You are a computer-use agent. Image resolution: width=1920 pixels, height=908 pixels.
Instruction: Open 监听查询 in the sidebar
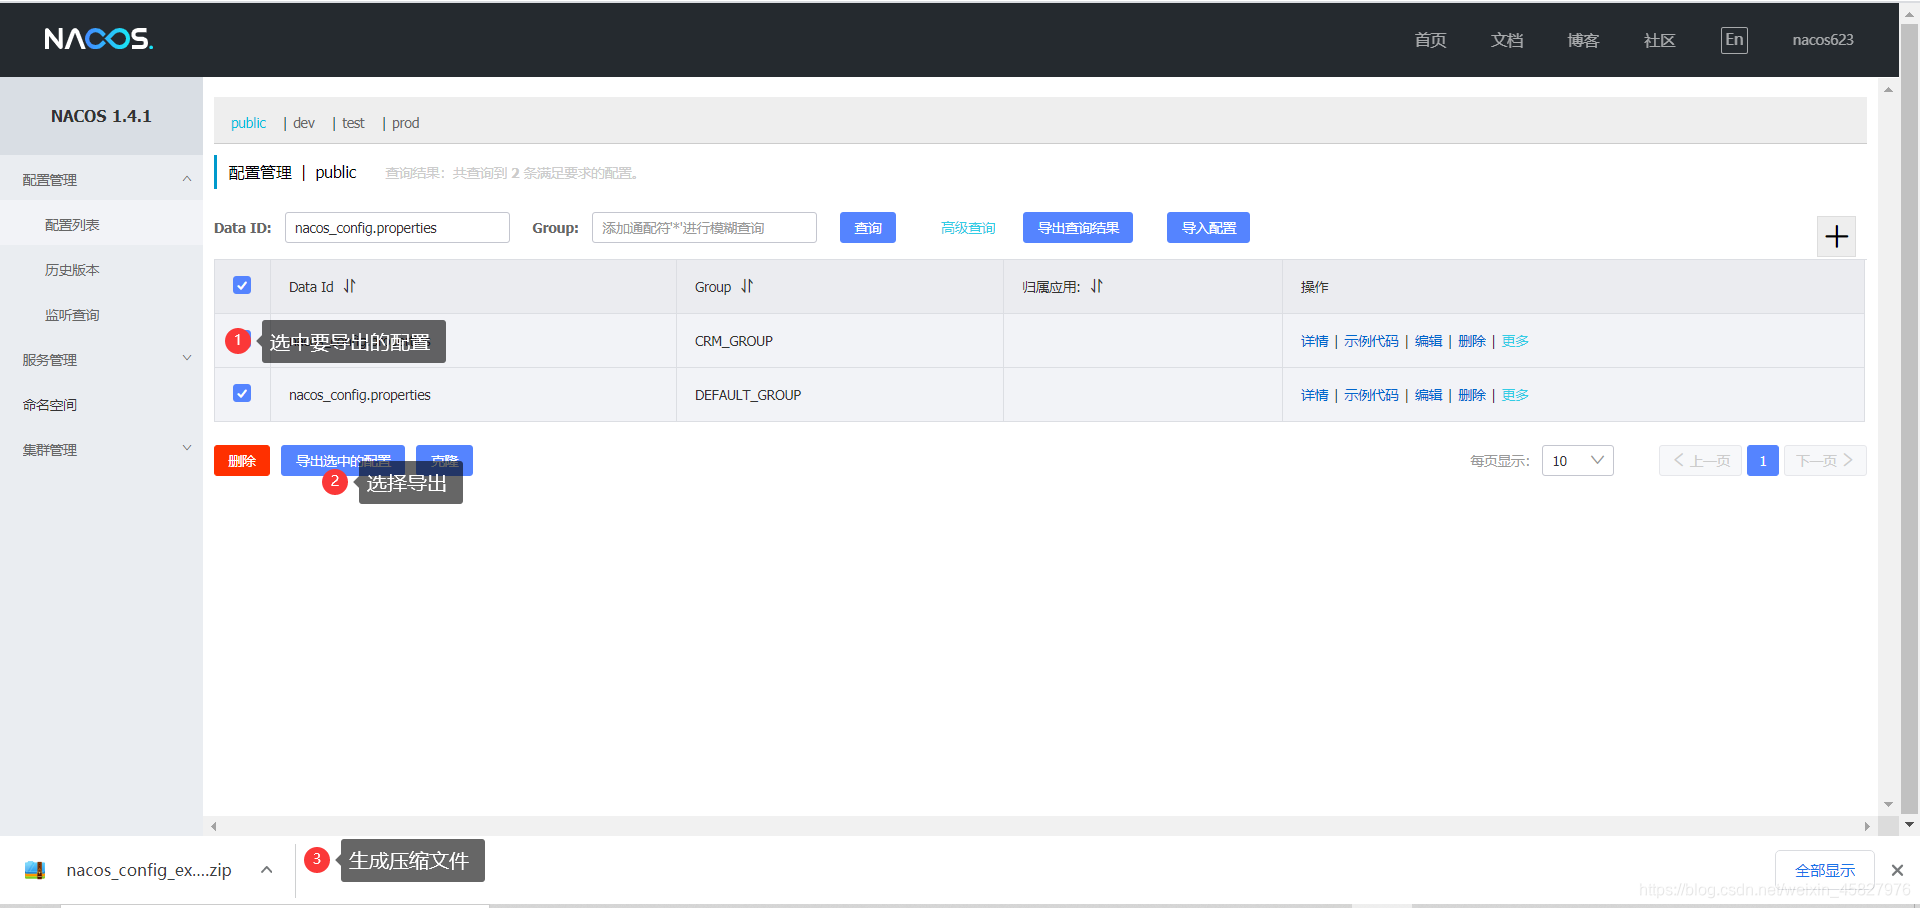click(x=72, y=315)
